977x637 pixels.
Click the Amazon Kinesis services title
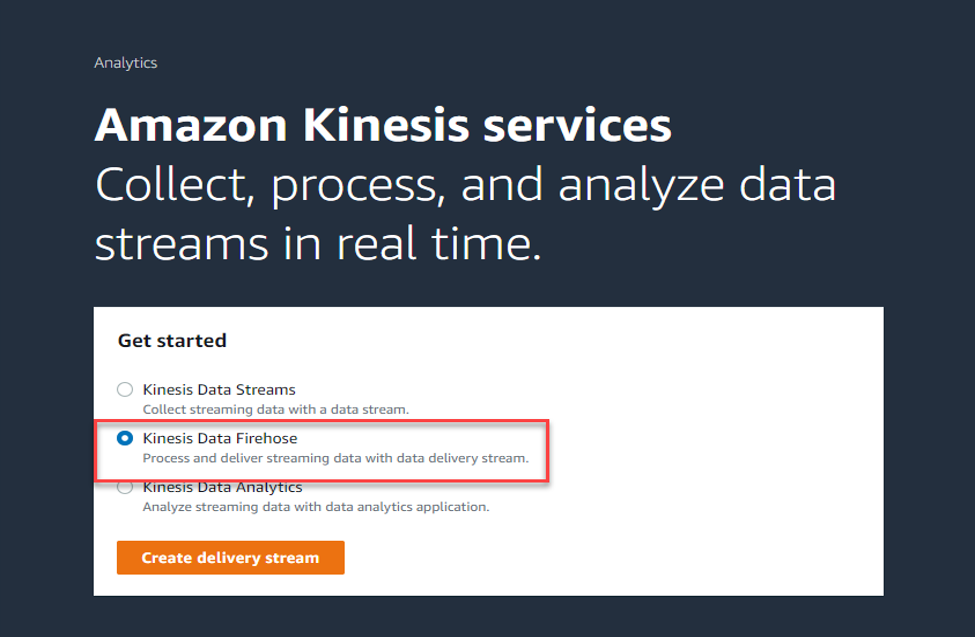coord(382,124)
